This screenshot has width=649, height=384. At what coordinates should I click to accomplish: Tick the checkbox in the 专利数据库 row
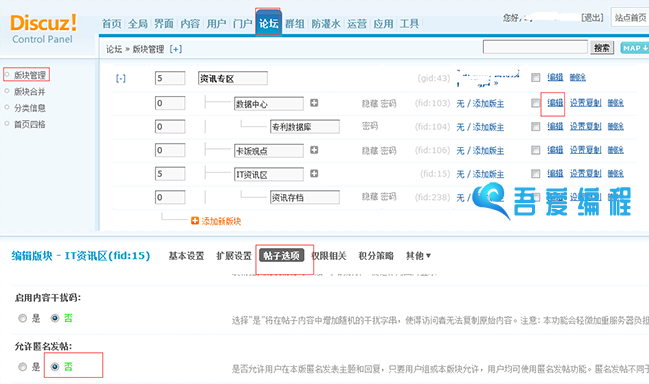click(x=536, y=127)
